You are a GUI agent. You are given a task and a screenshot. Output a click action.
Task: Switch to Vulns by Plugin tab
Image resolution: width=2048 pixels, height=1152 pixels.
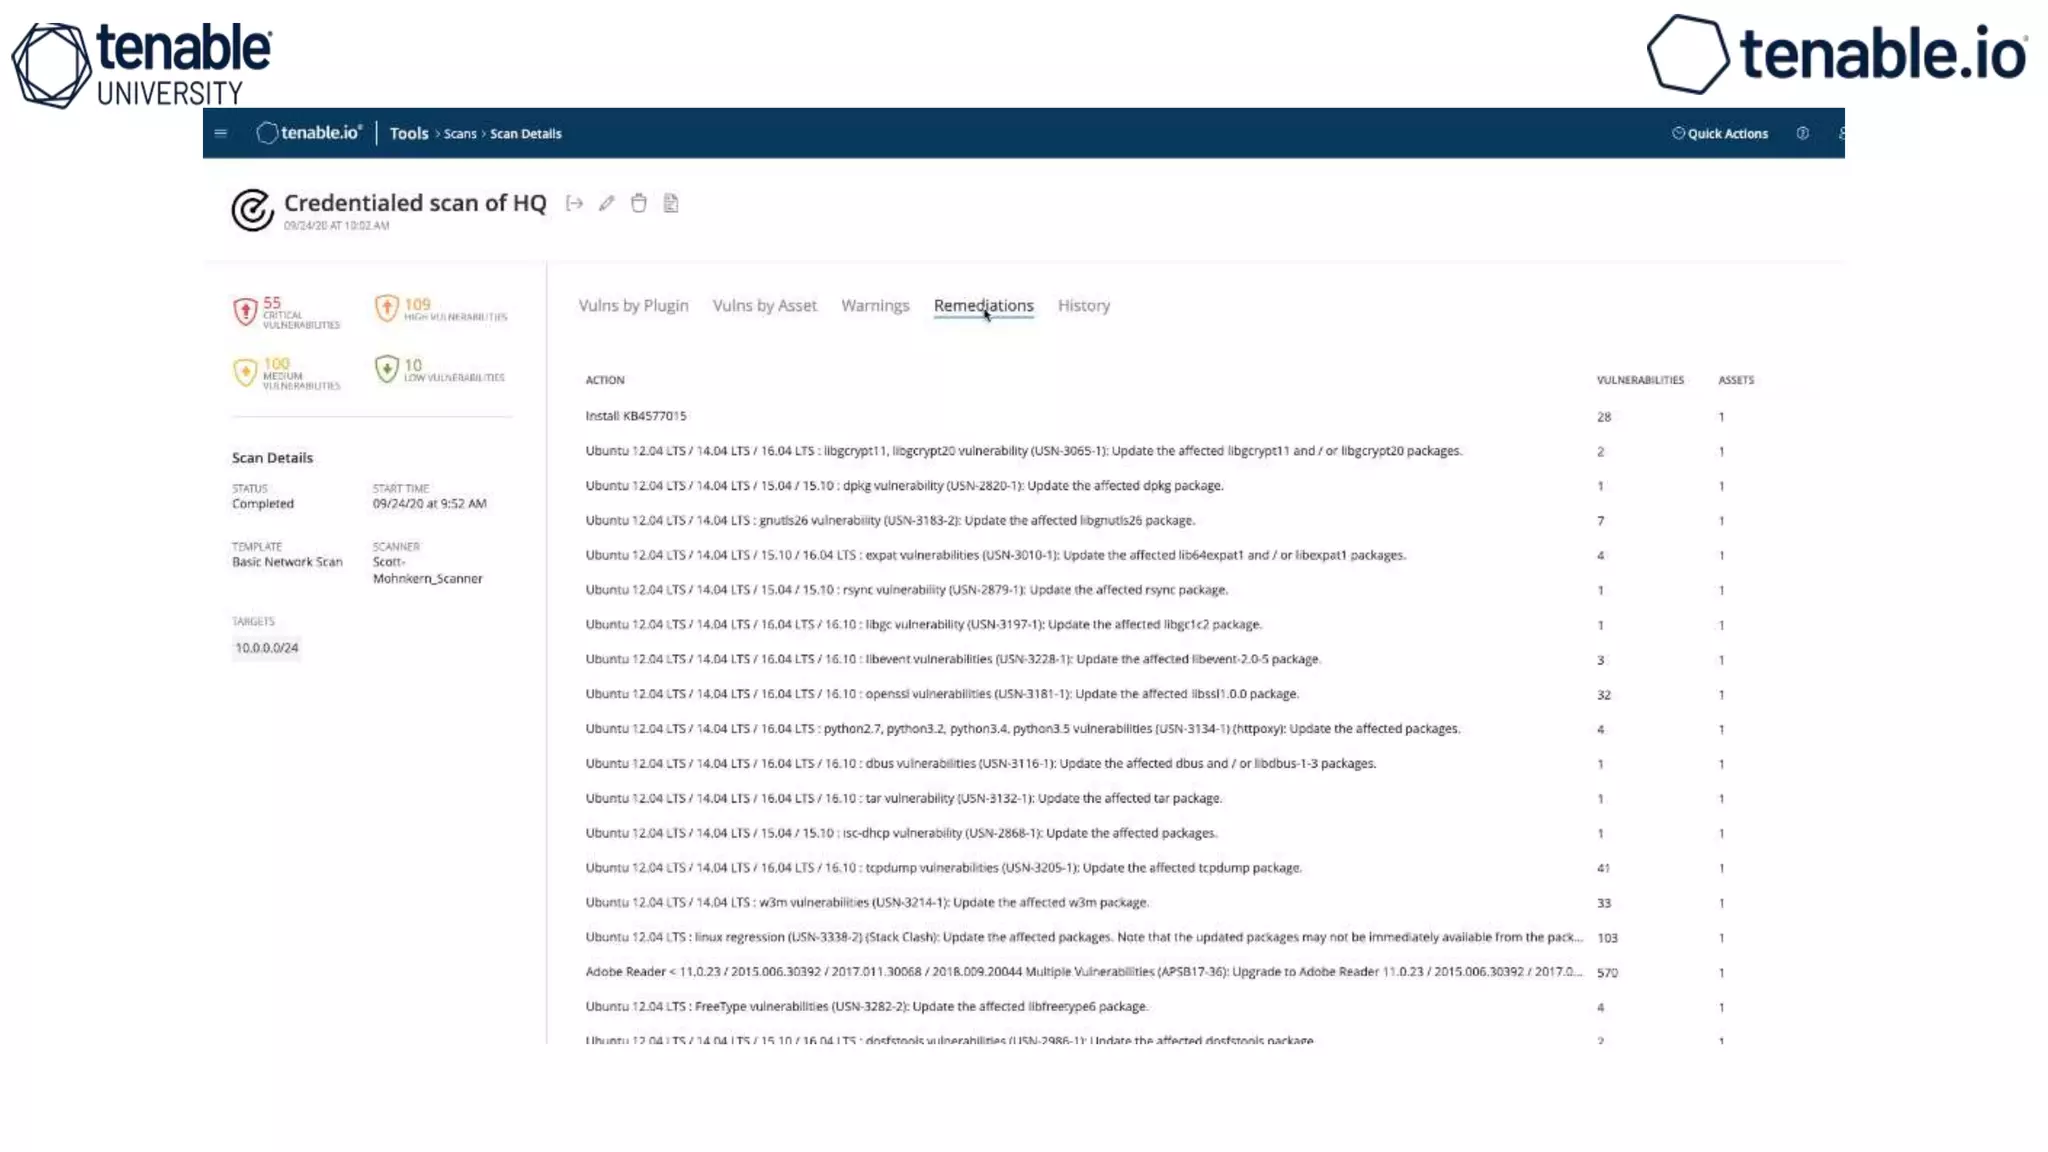click(x=633, y=306)
